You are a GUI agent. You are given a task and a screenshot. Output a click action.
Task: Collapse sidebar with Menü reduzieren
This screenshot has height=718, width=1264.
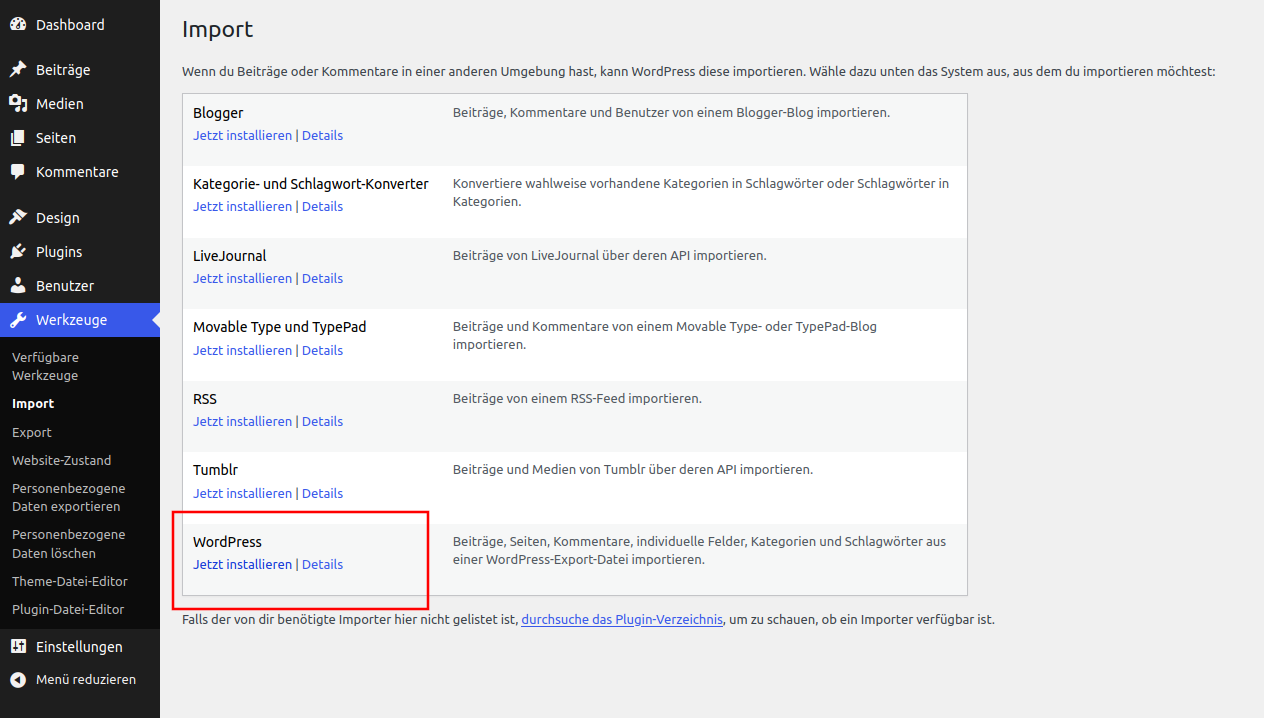(x=80, y=679)
